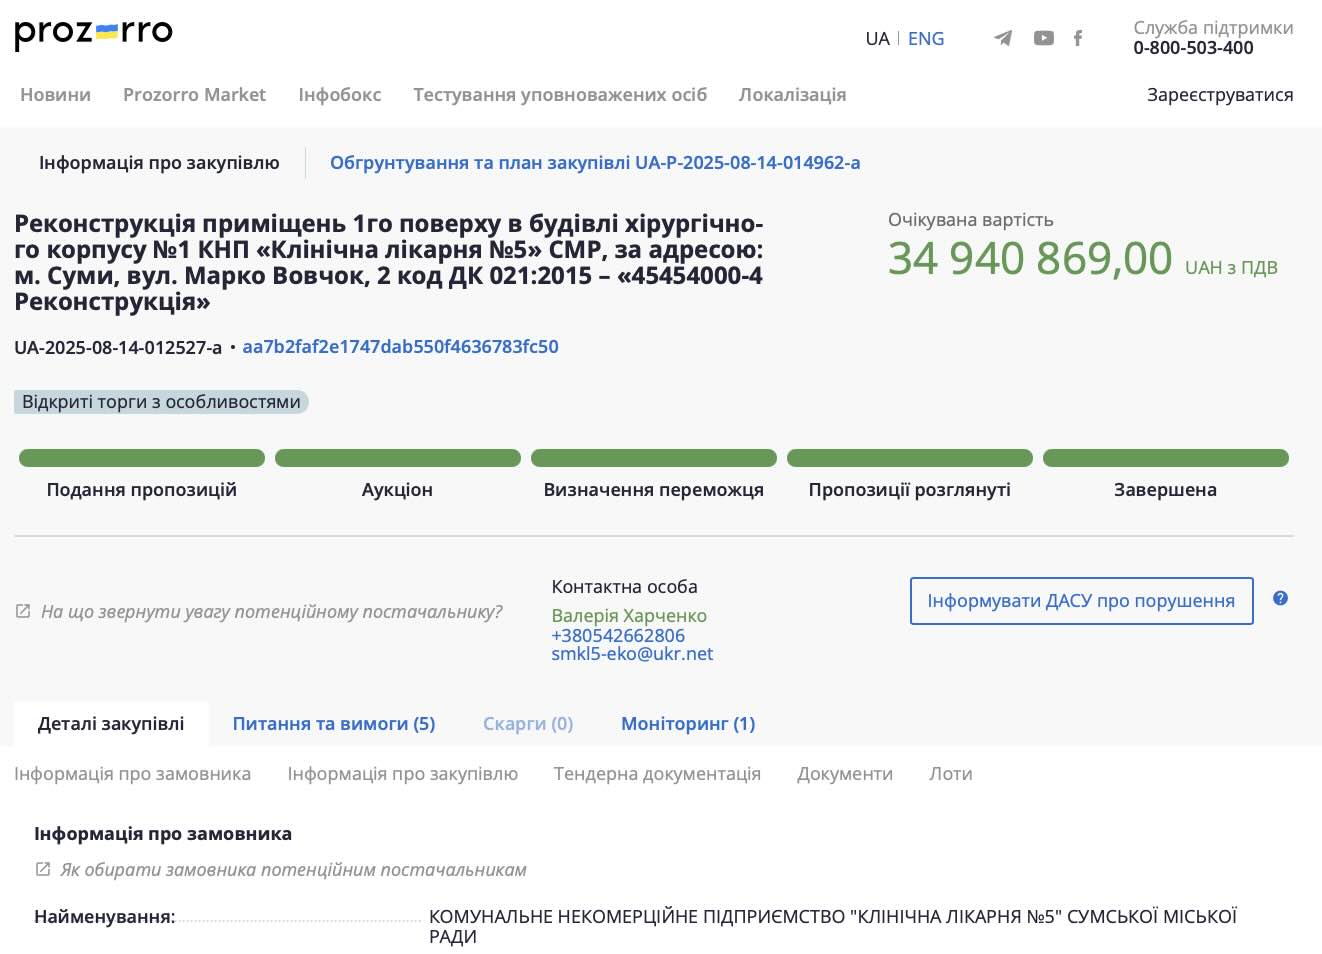
Task: Click external link icon beside supplier advice
Action: pos(23,611)
